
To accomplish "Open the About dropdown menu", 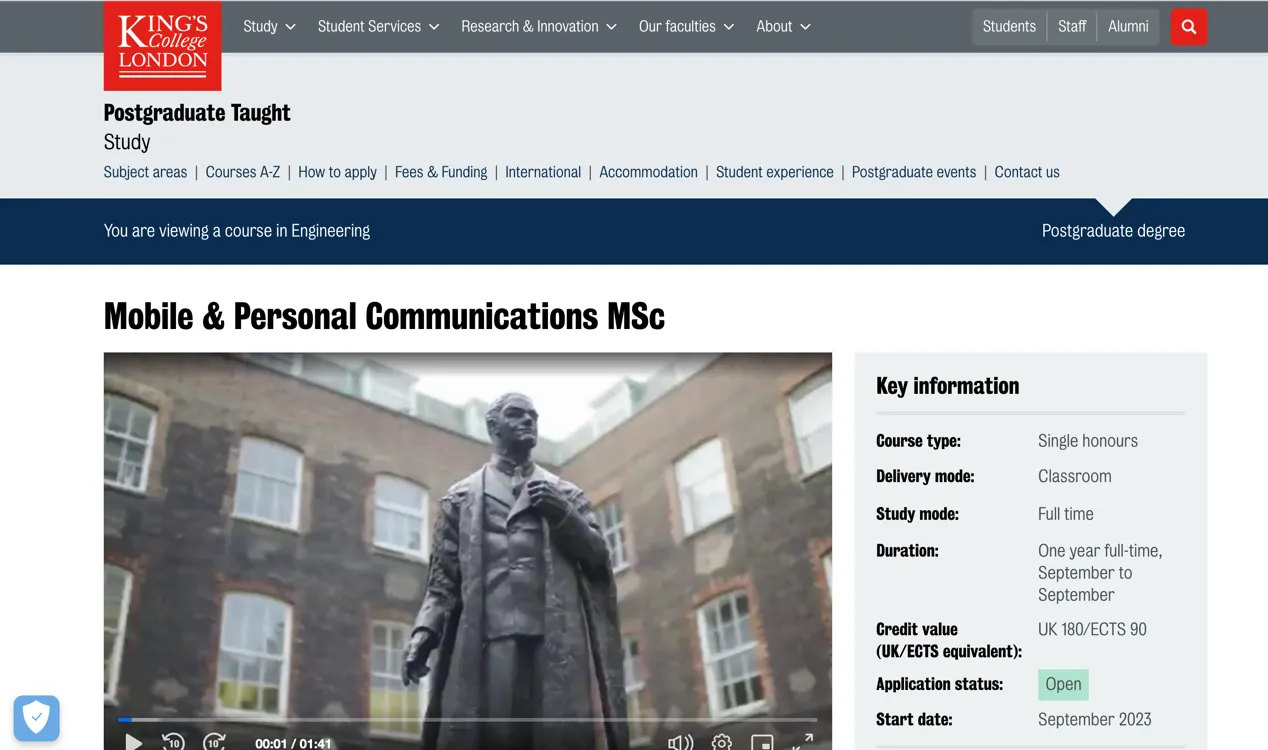I will click(x=783, y=27).
